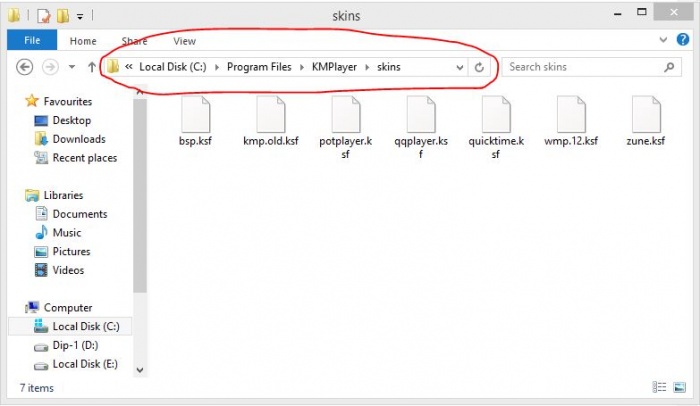Select the zune.ksf file
Viewport: 700px width, 406px height.
[x=646, y=121]
